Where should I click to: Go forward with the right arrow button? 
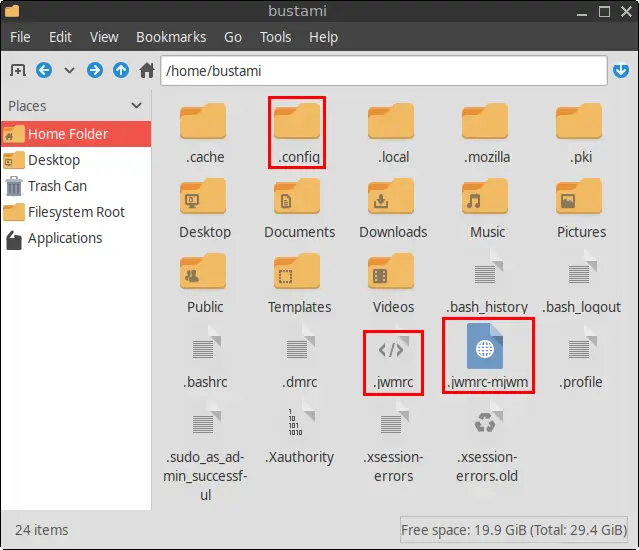point(95,70)
